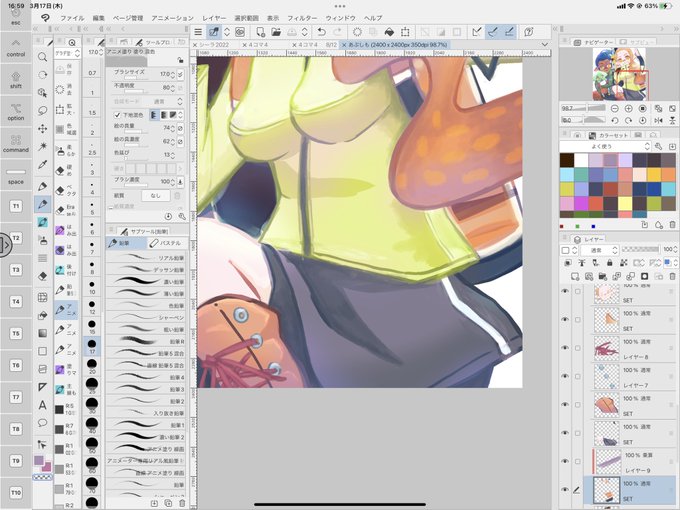Toggle the brush settings lock icon
This screenshot has width=680, height=510.
pyautogui.click(x=180, y=60)
